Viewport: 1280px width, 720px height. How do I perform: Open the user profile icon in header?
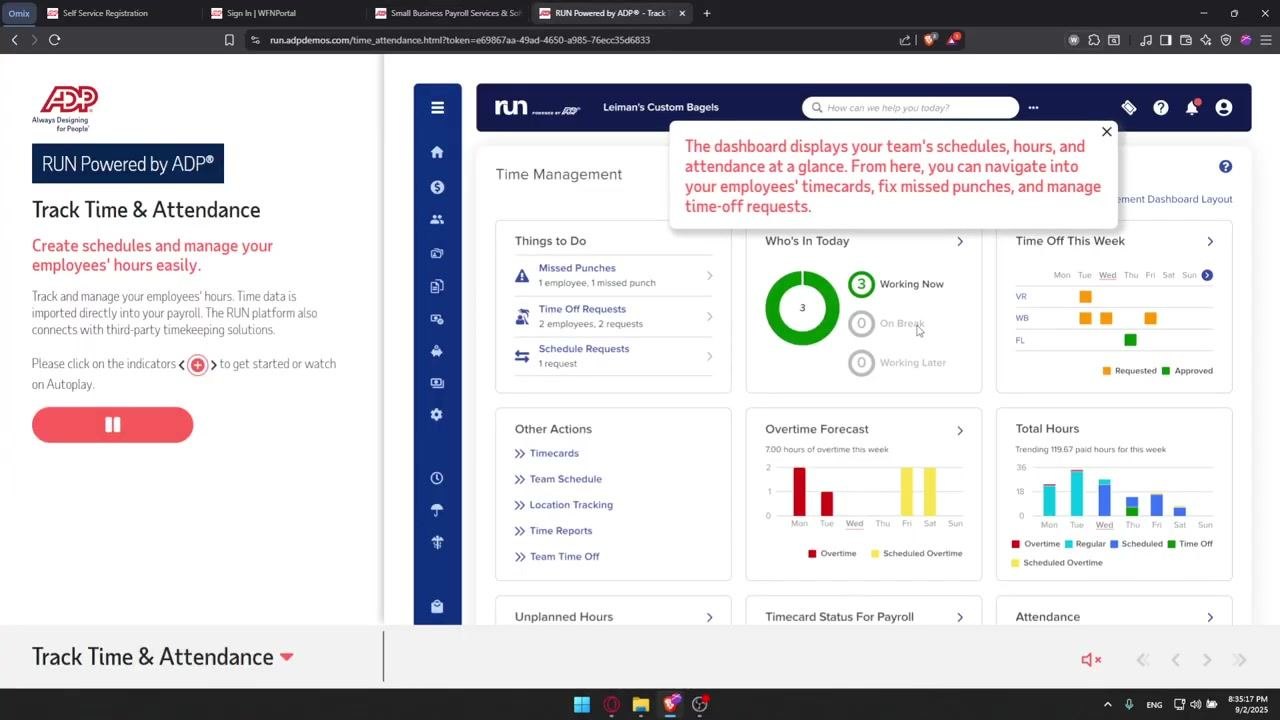click(x=1224, y=108)
